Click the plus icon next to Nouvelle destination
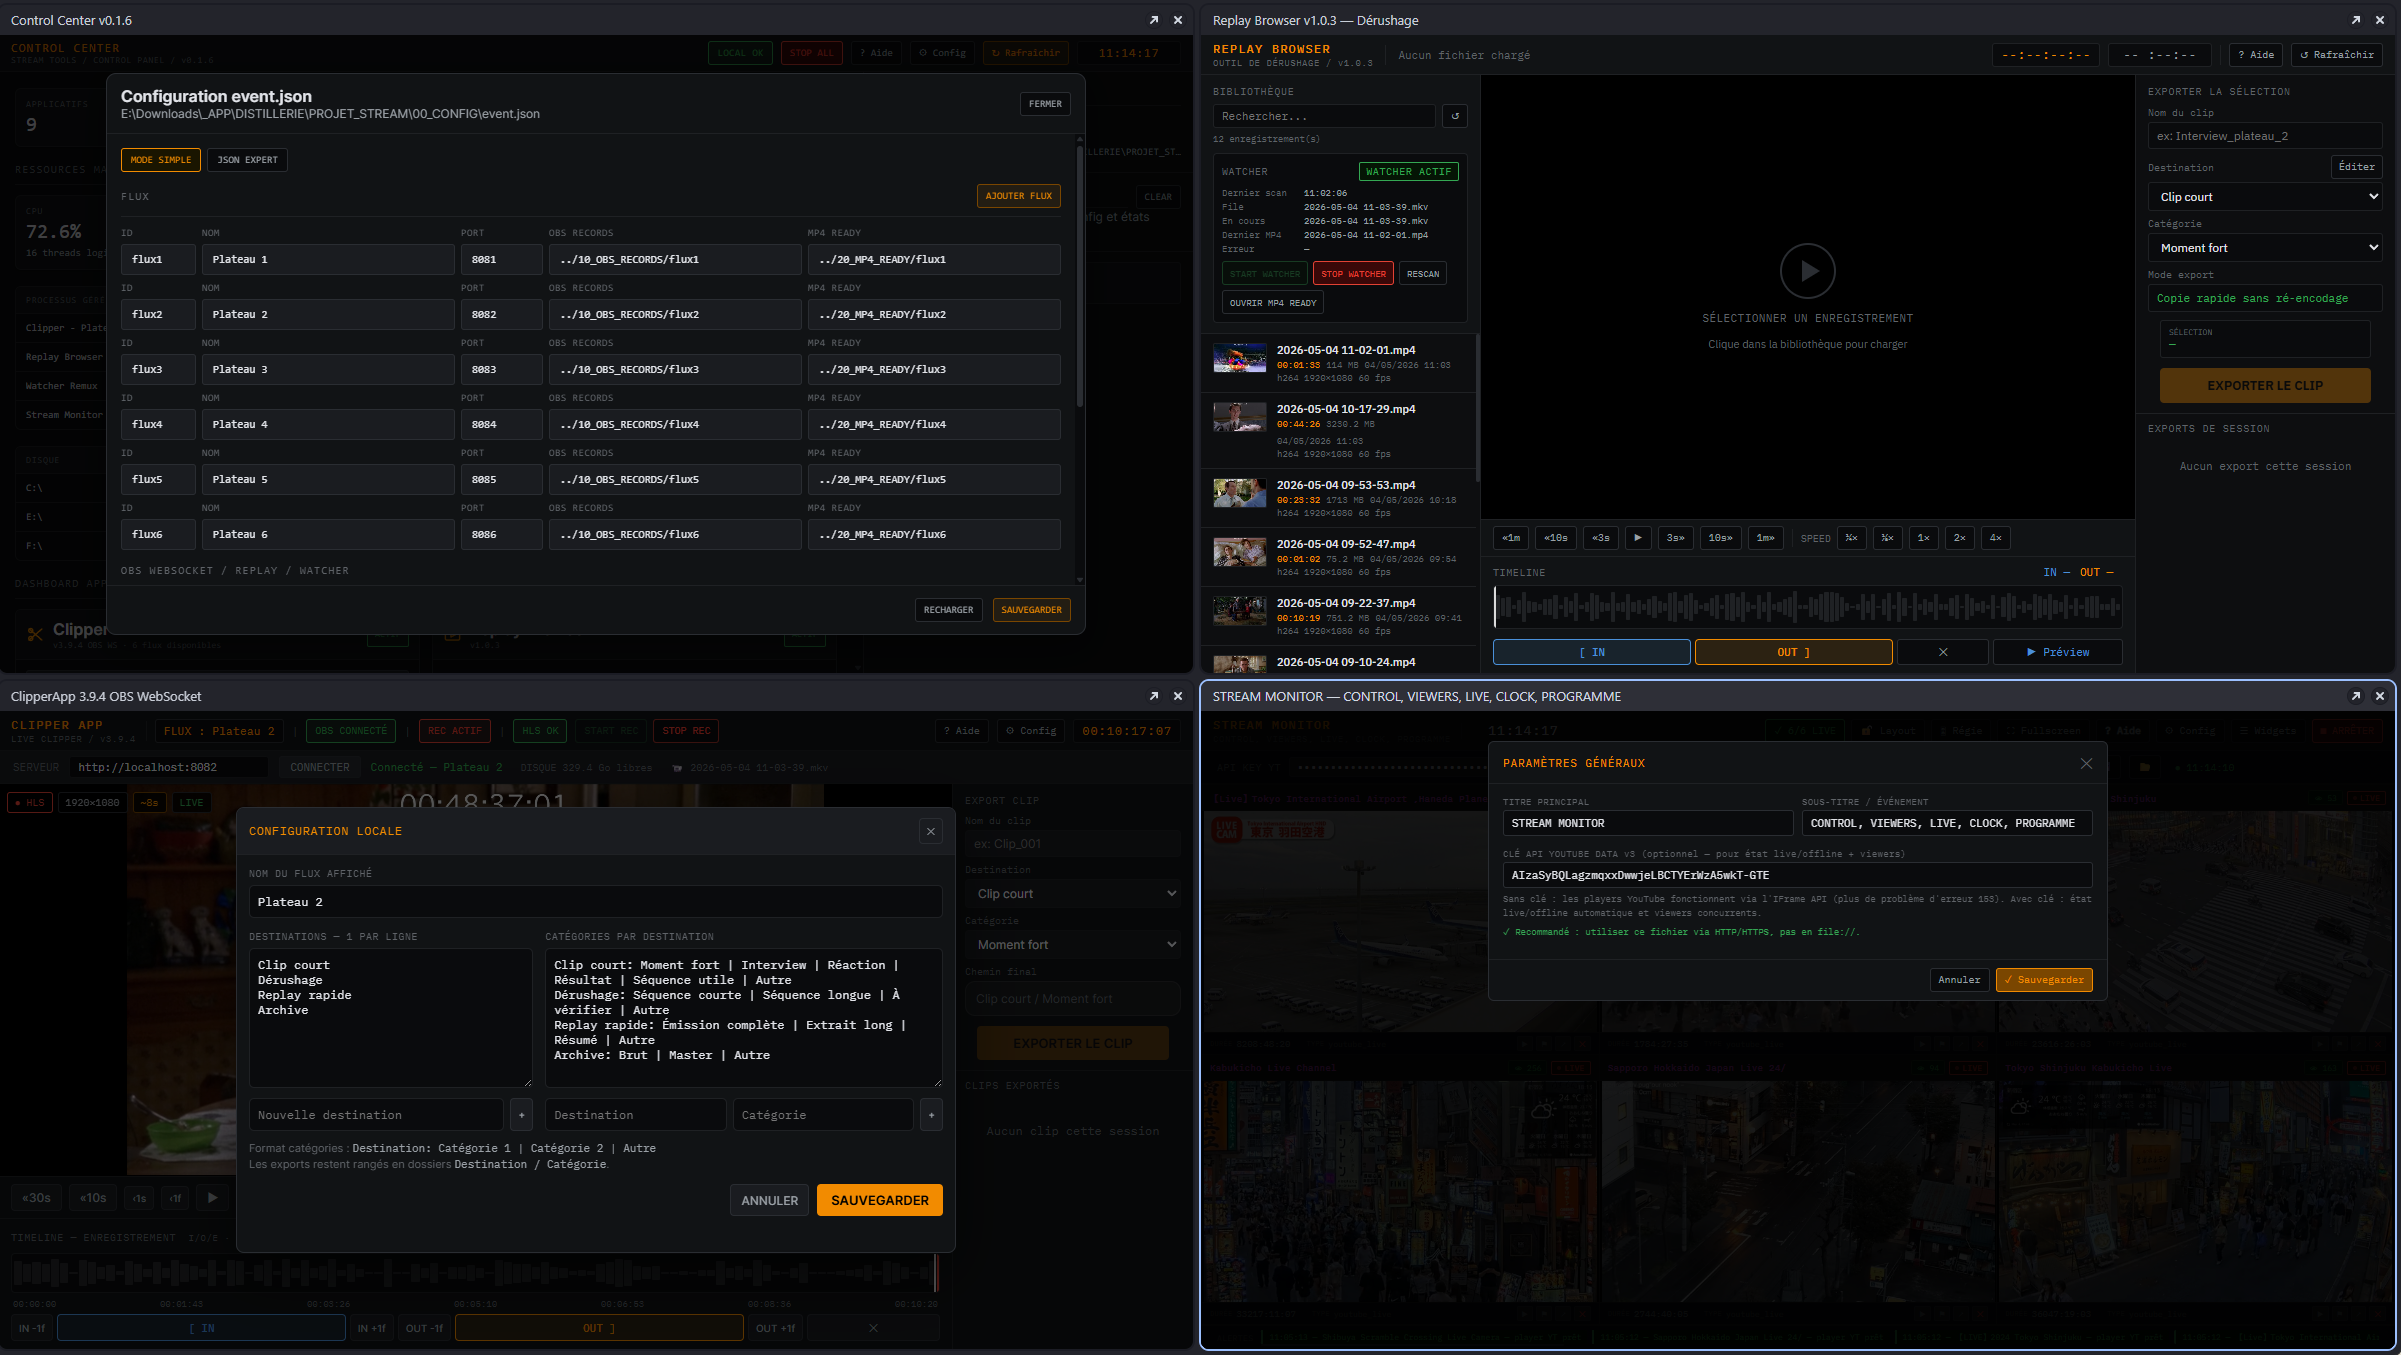This screenshot has width=2401, height=1355. point(521,1115)
